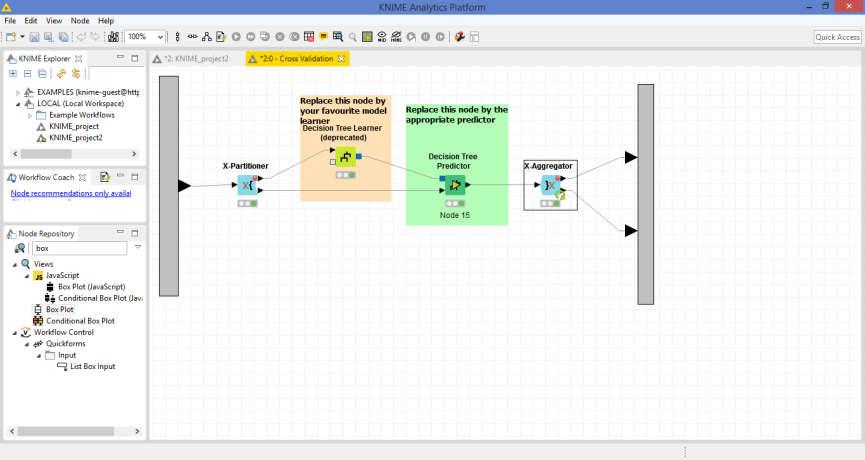Collapse the JavaScript subcategory
This screenshot has height=460, width=865.
(27, 276)
